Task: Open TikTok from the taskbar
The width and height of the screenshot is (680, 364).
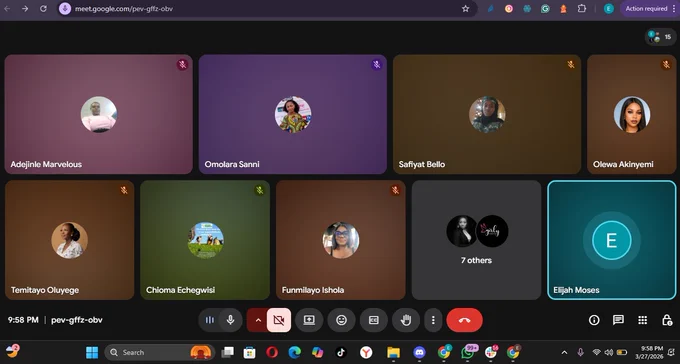Action: [340, 352]
